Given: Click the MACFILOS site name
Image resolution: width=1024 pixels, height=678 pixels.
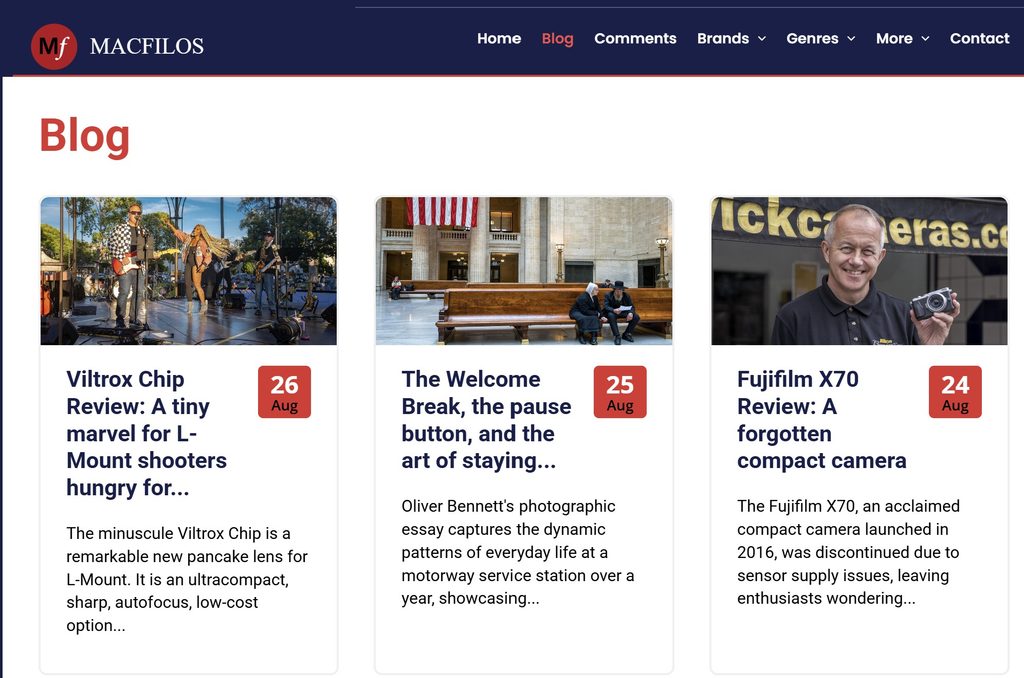Looking at the screenshot, I should pyautogui.click(x=147, y=46).
